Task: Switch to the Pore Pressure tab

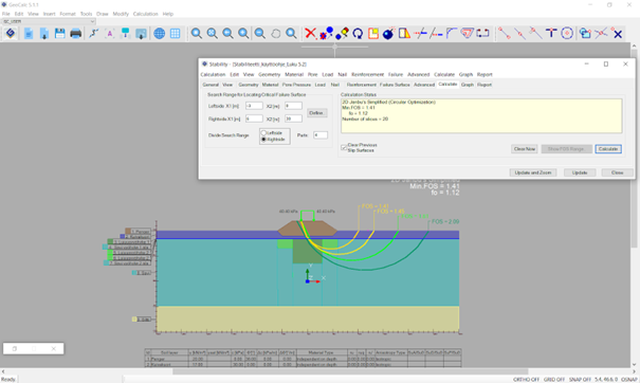Action: click(296, 85)
